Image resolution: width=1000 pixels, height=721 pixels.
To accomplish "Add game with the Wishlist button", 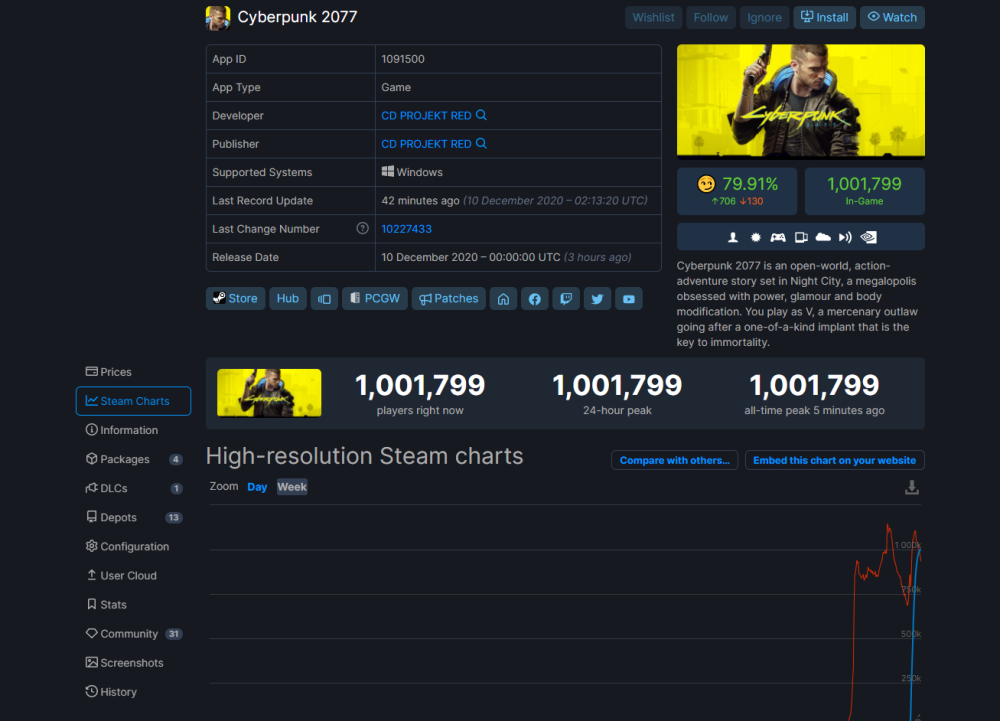I will [x=653, y=17].
